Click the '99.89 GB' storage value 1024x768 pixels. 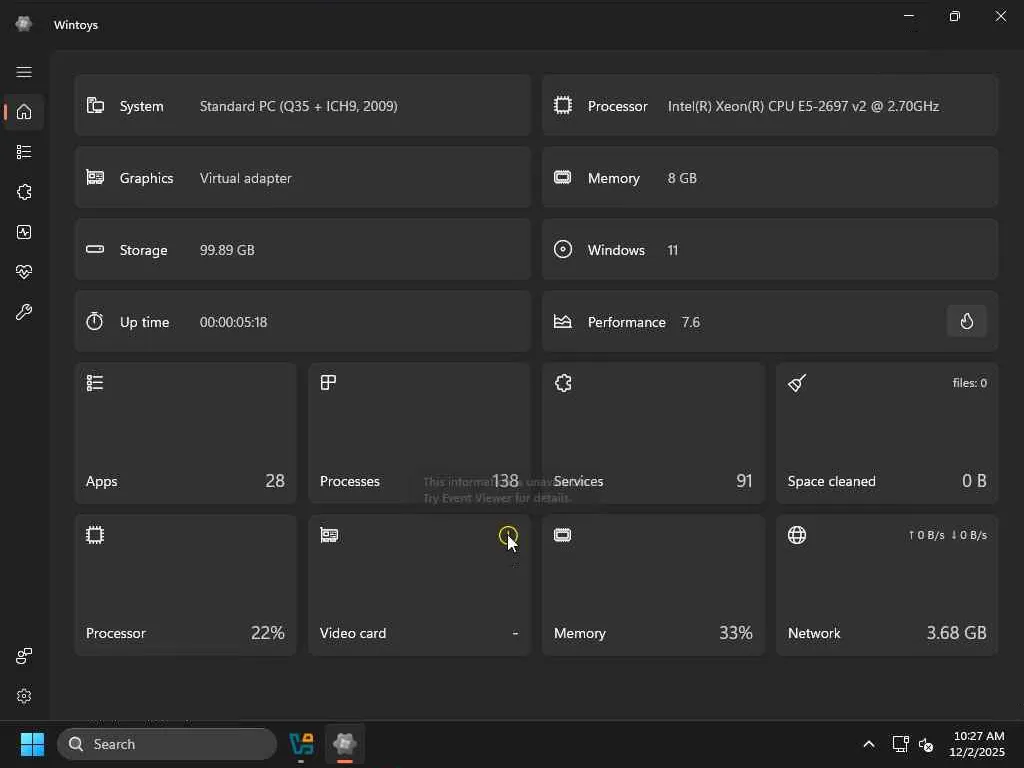click(x=227, y=249)
